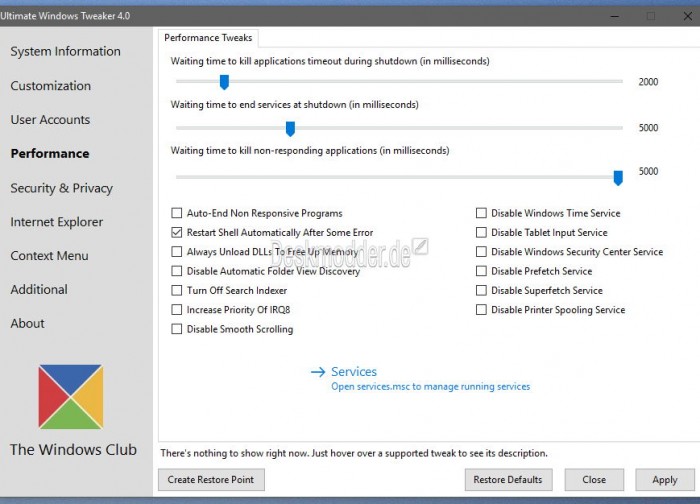This screenshot has width=700, height=504.
Task: Open User Accounts section
Action: click(50, 120)
